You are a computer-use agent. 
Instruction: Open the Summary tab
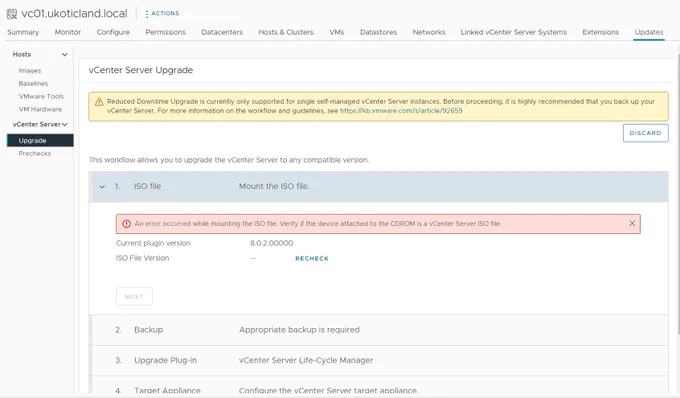[x=23, y=32]
